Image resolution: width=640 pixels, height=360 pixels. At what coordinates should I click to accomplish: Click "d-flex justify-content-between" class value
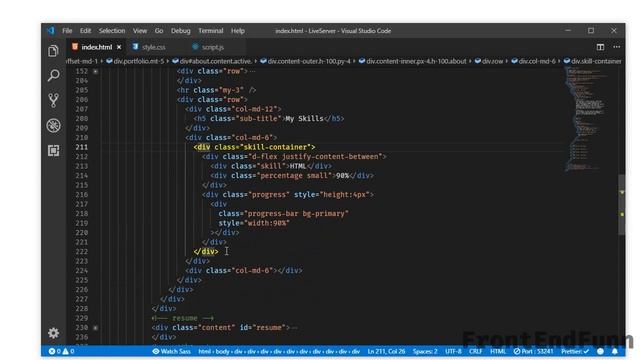(x=316, y=157)
